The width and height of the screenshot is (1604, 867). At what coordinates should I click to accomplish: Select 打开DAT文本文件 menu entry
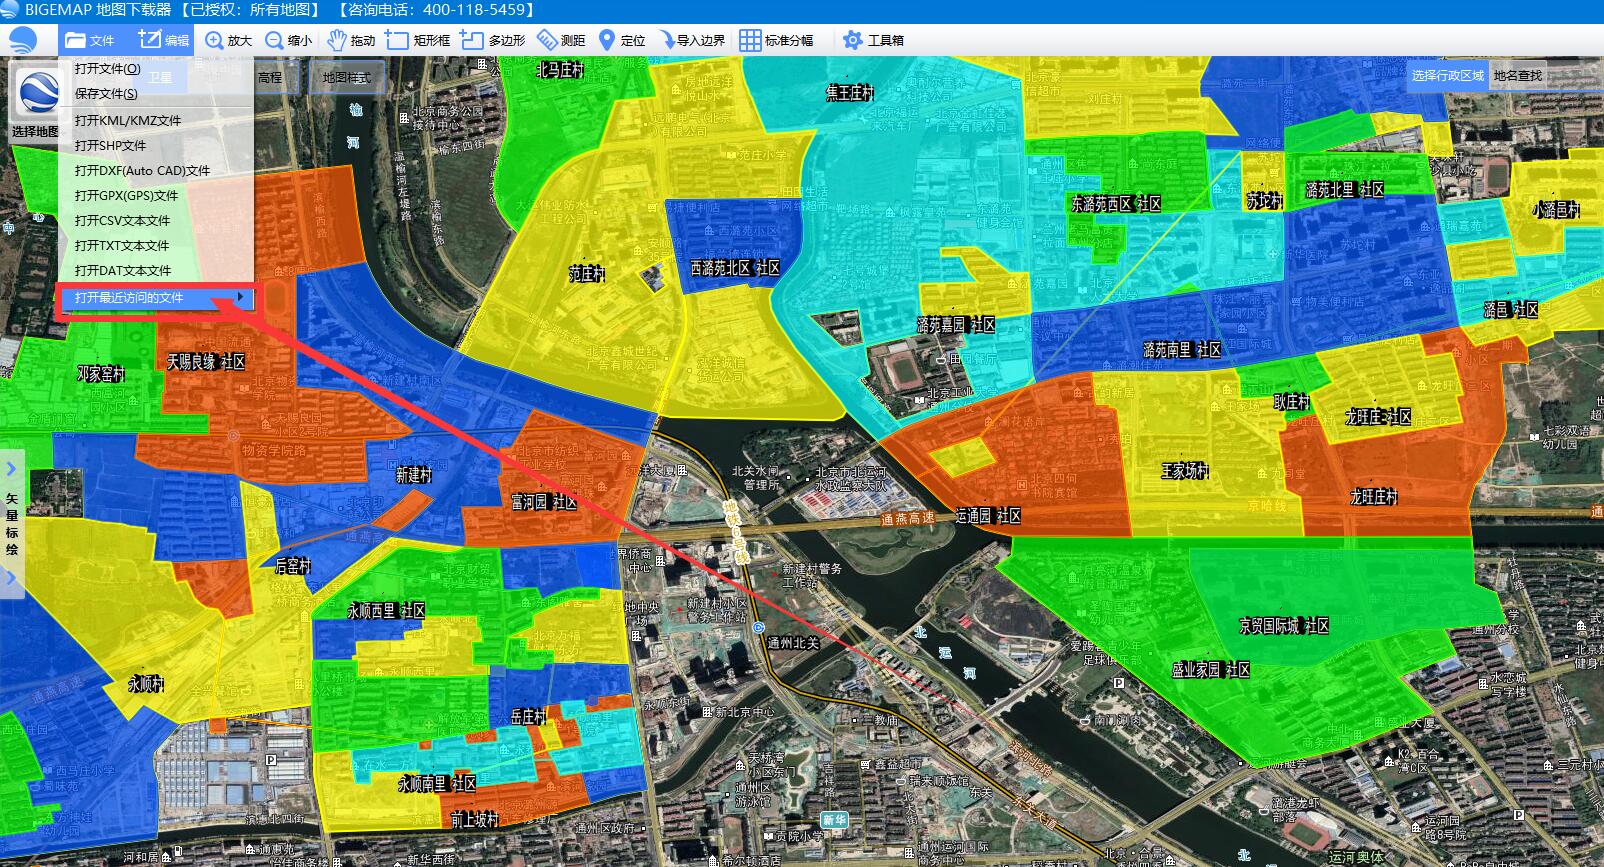tap(123, 270)
